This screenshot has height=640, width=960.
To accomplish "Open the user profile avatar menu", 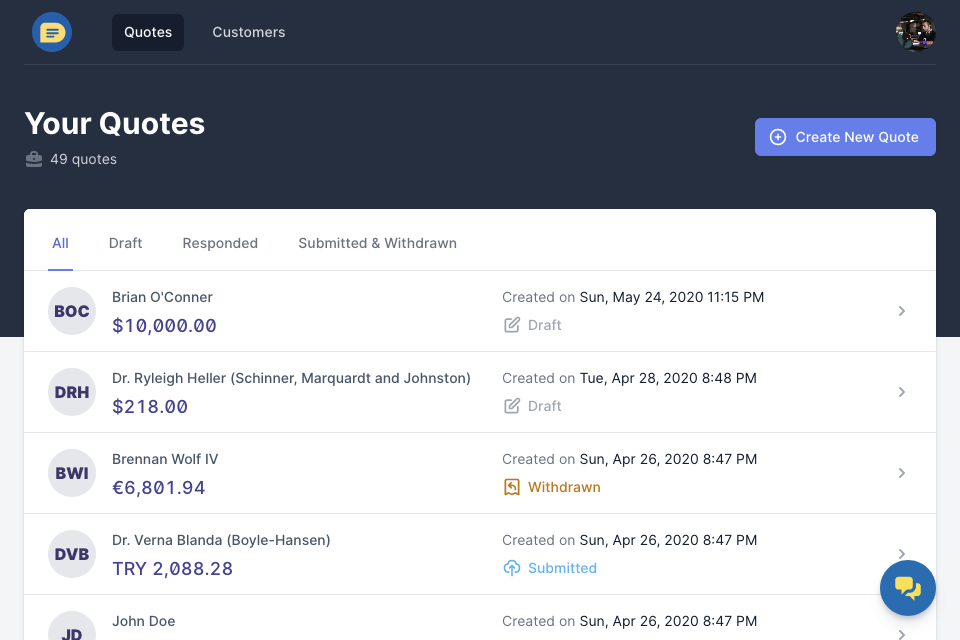I will (915, 32).
